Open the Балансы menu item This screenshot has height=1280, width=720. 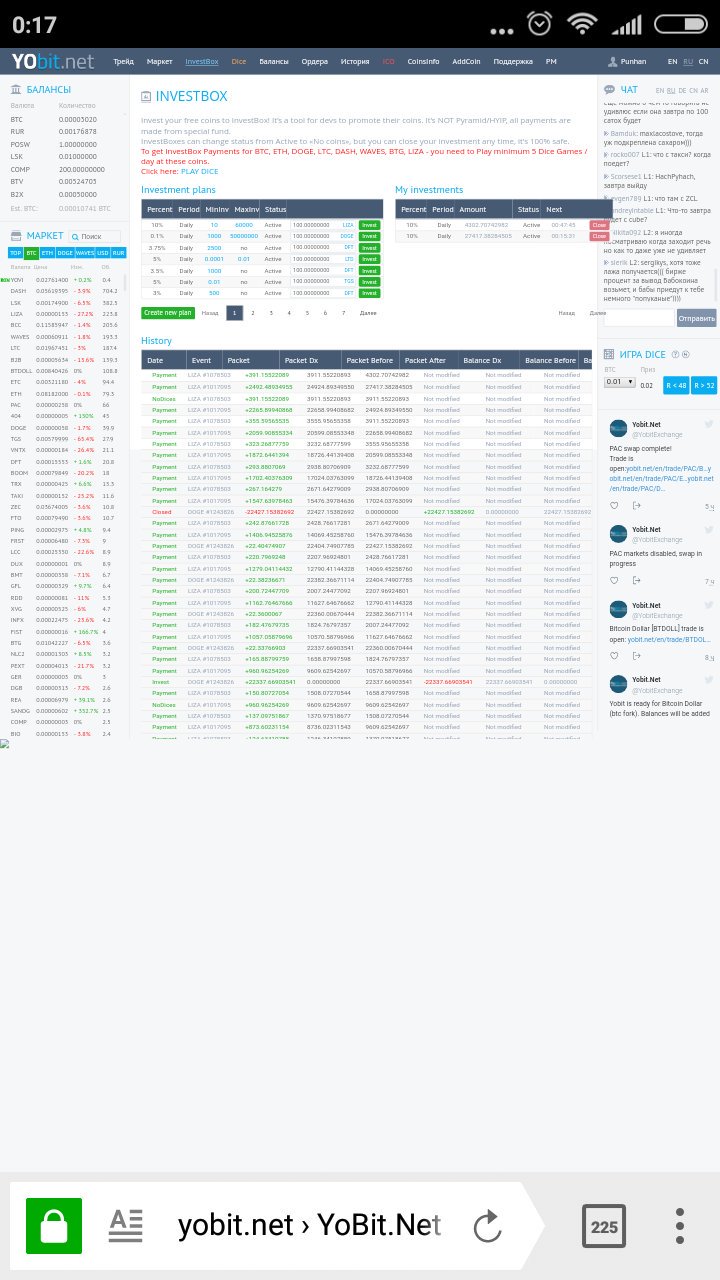(274, 62)
